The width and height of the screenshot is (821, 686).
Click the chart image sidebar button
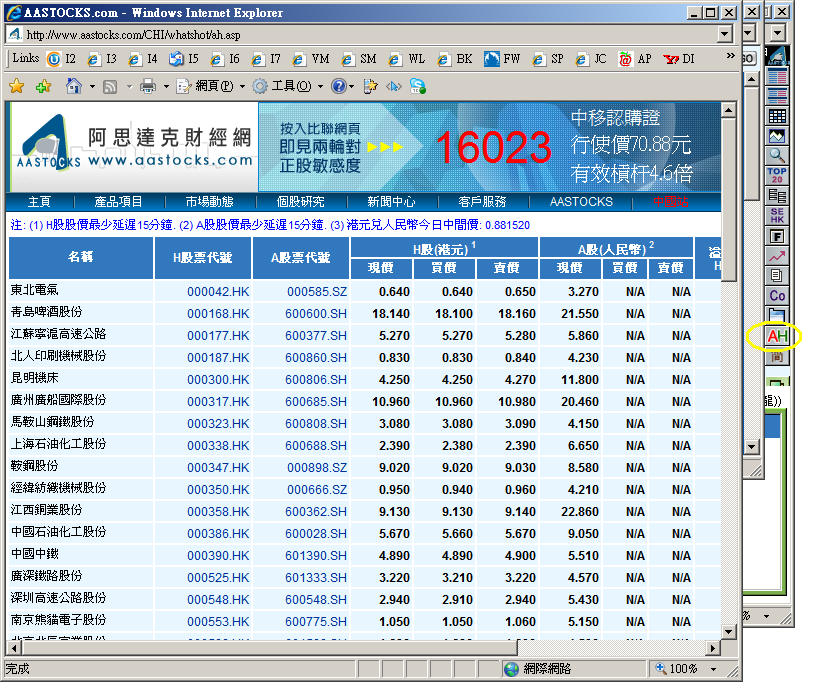click(x=777, y=136)
